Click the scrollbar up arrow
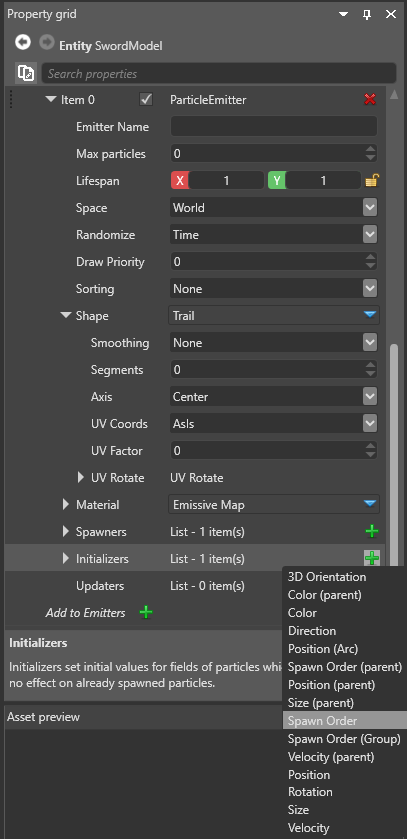Screen dimensions: 407x839 394,95
